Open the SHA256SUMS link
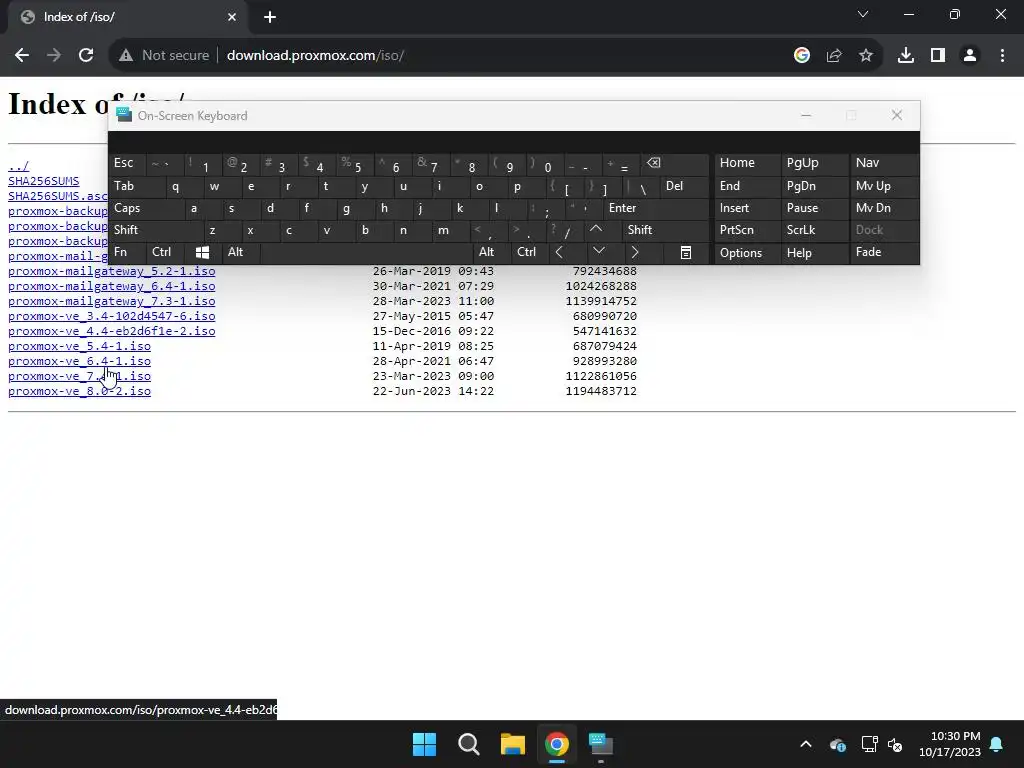The width and height of the screenshot is (1024, 768). [43, 181]
